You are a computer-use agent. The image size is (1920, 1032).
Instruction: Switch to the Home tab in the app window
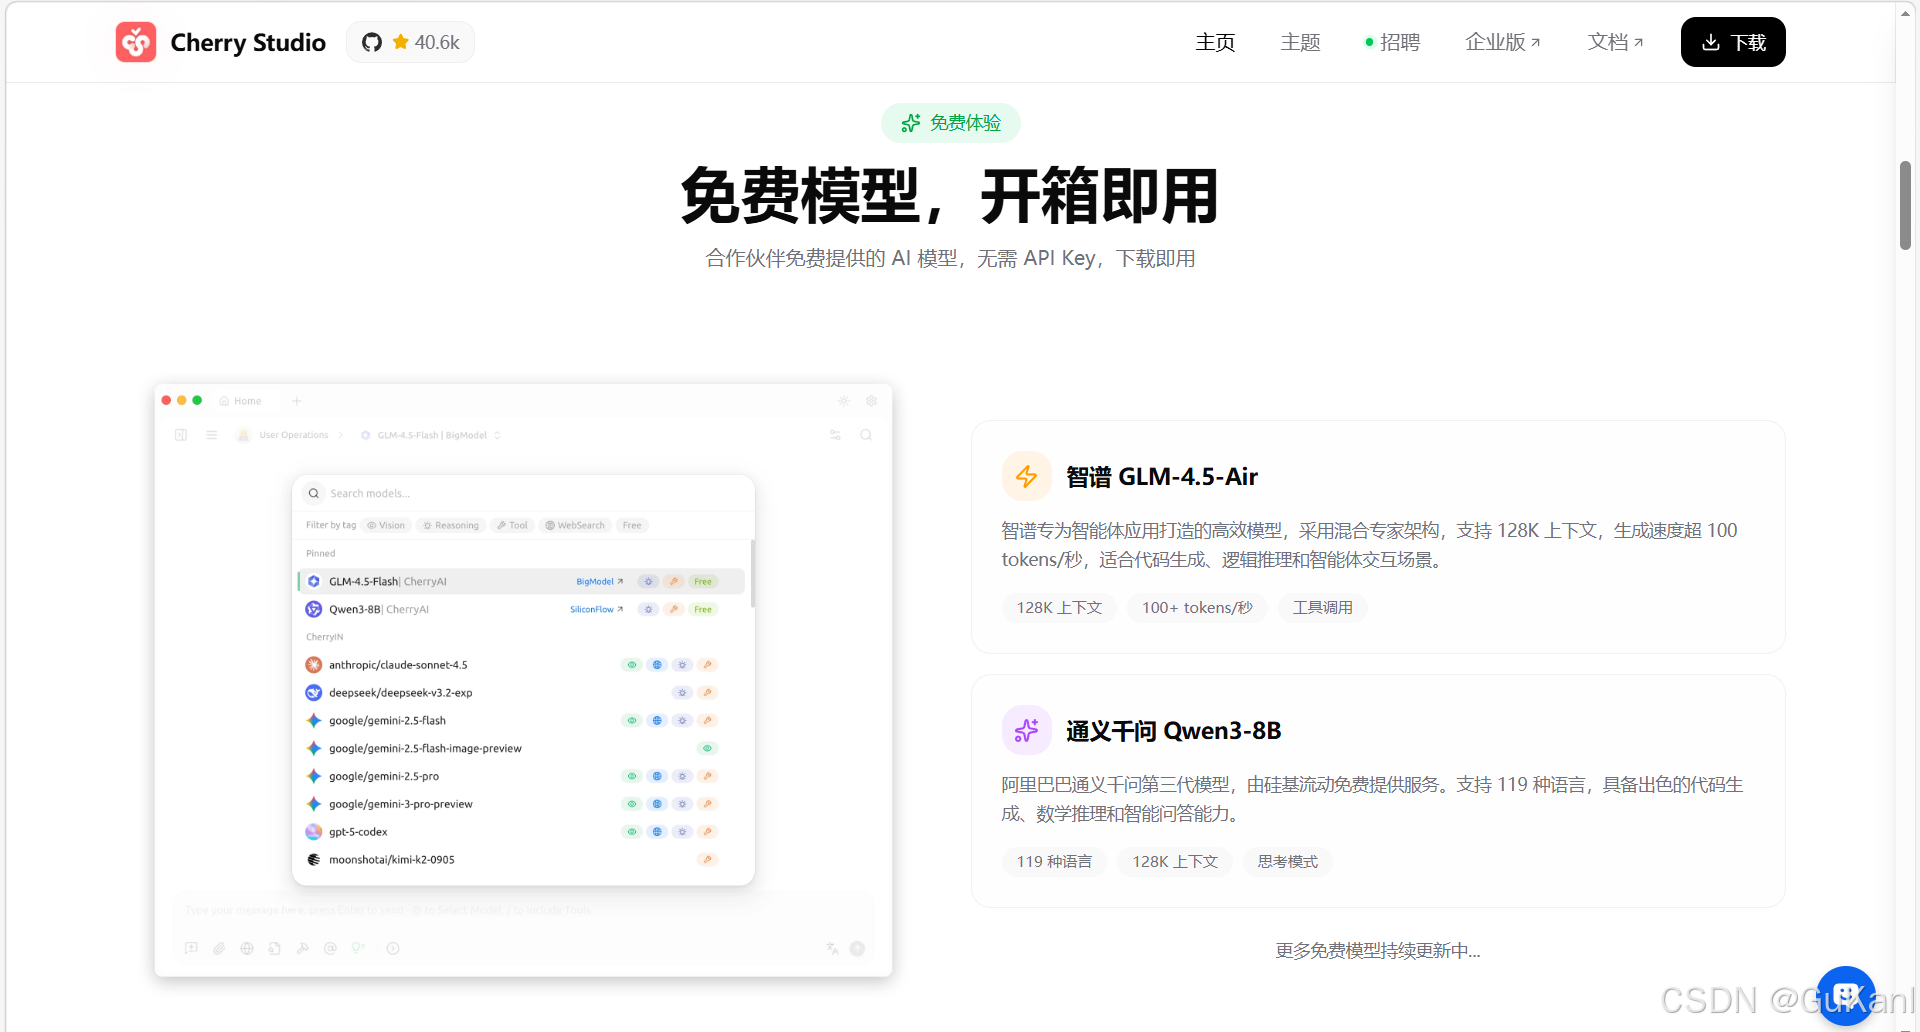(241, 401)
